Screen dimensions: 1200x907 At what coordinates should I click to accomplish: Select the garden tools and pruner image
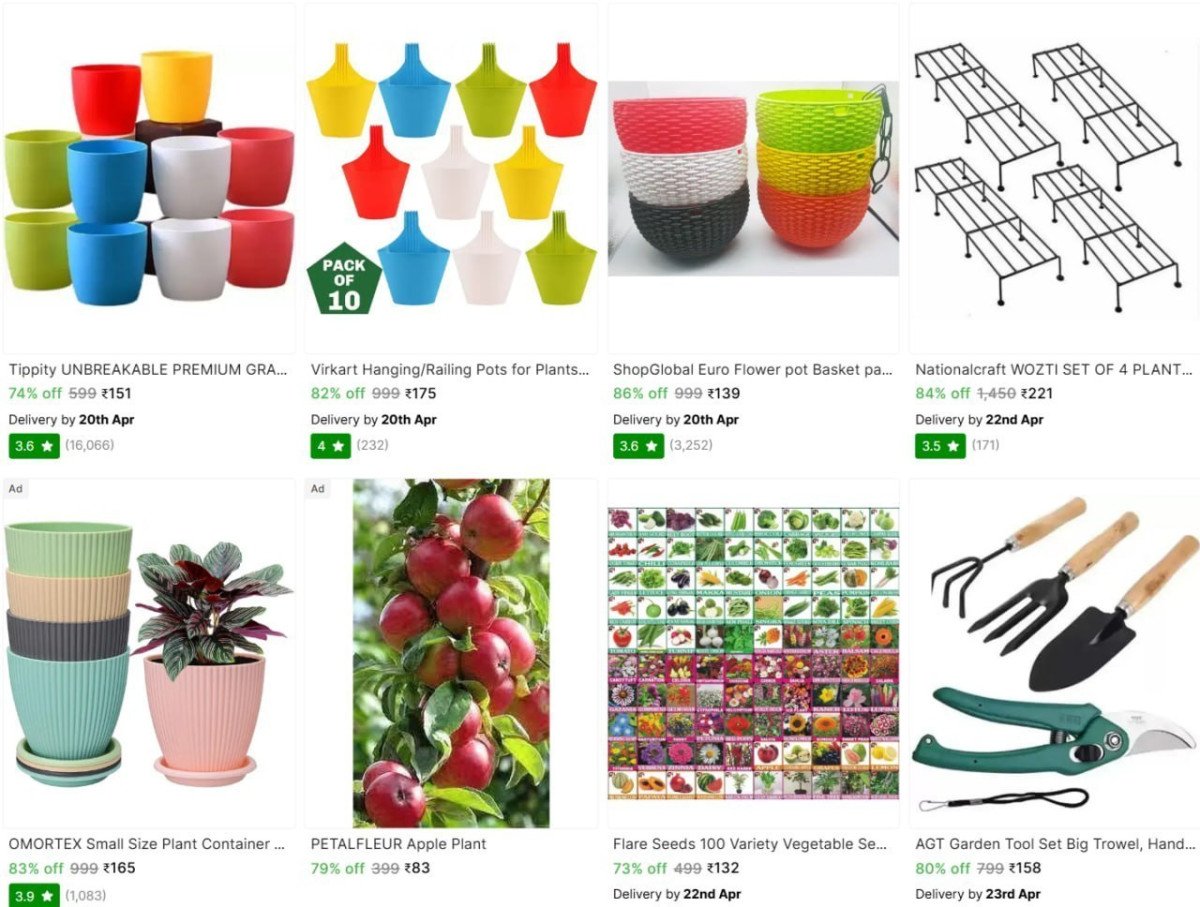pyautogui.click(x=1054, y=653)
